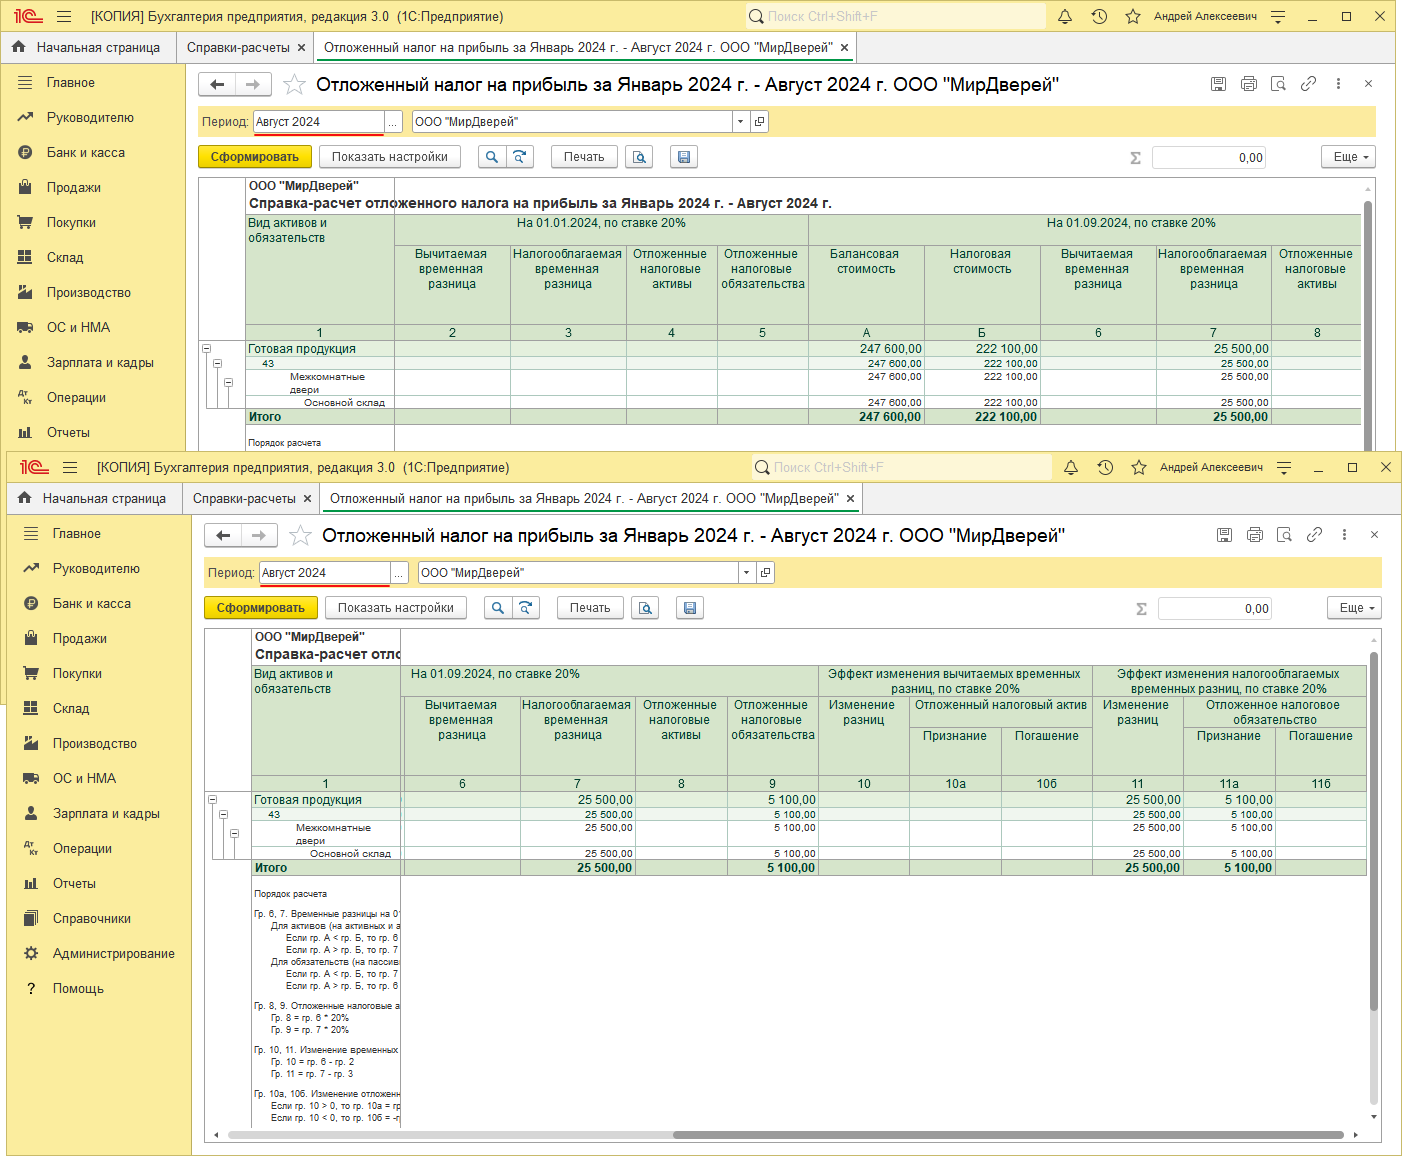Open the Еще dropdown menu in upper window
1403x1158 pixels.
1349,157
